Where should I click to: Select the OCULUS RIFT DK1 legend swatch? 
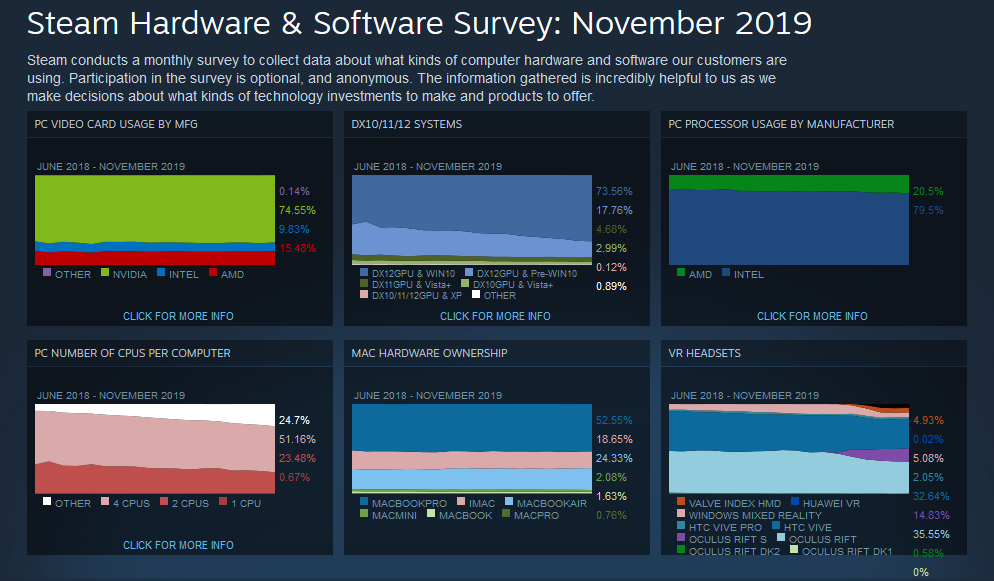(794, 549)
